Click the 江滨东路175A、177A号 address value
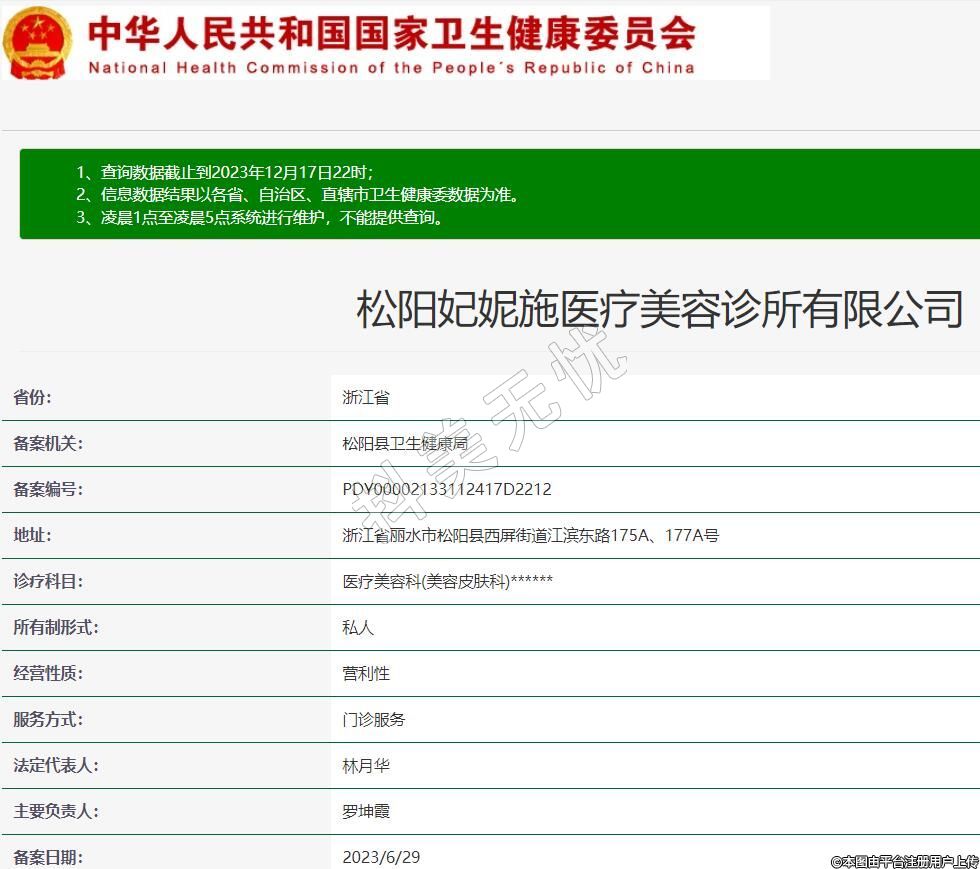This screenshot has height=869, width=980. [x=530, y=536]
